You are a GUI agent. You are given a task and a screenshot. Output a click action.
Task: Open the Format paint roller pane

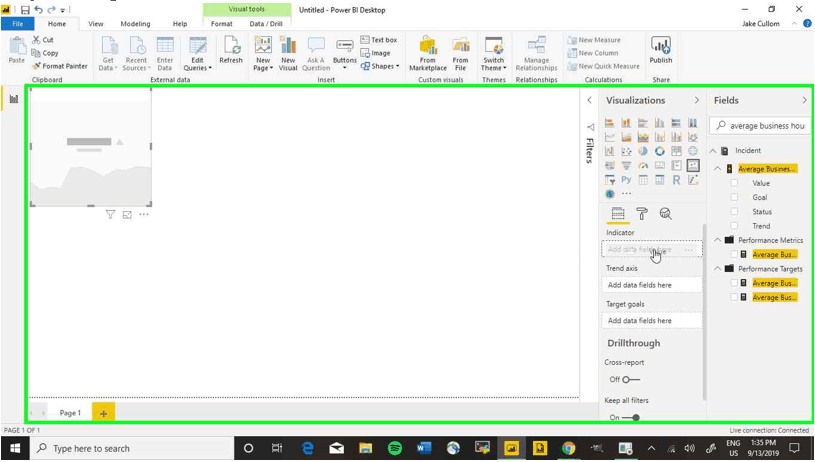(642, 214)
